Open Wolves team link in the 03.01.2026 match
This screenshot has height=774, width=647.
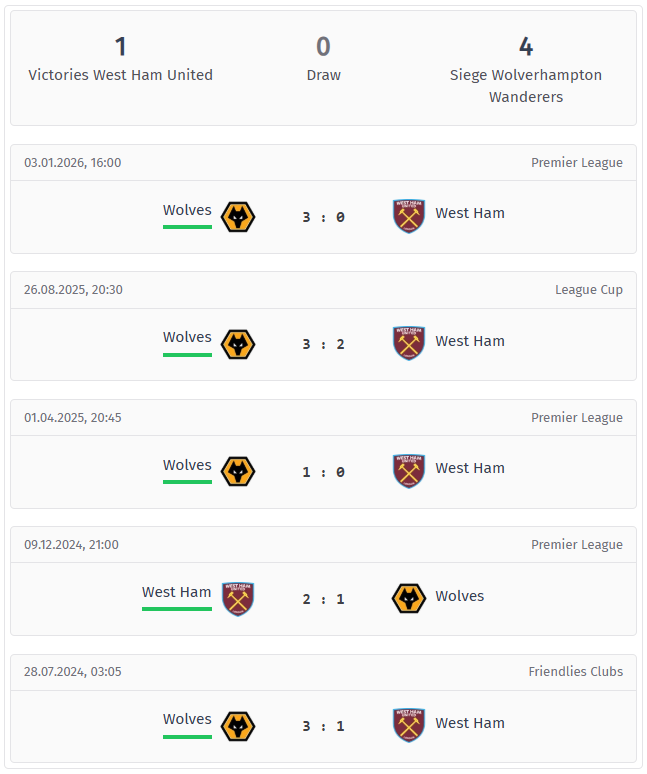pyautogui.click(x=187, y=210)
